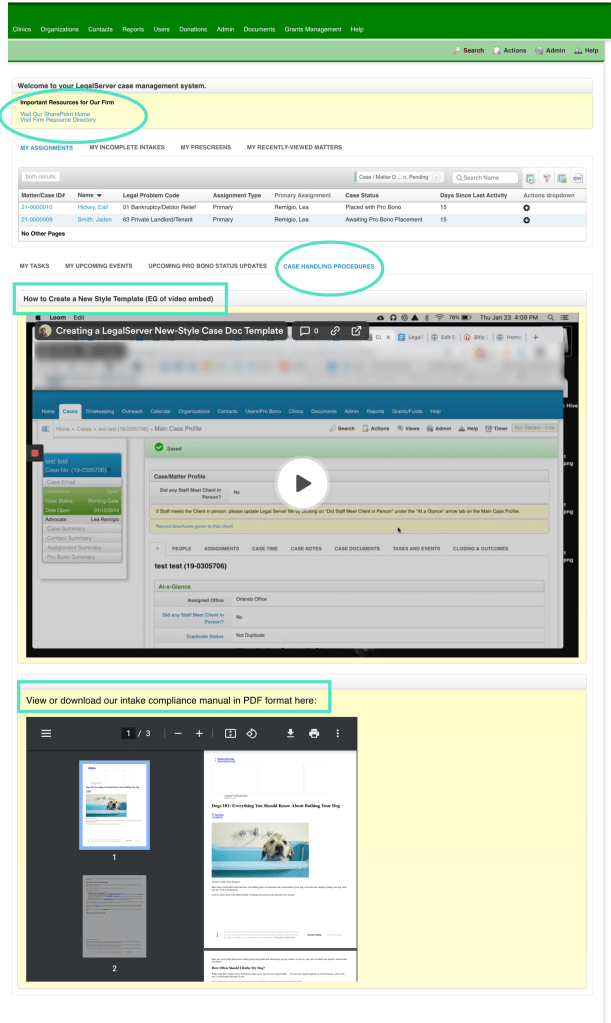611x1023 pixels.
Task: Zoom in the PDF with plus icon
Action: 199,733
